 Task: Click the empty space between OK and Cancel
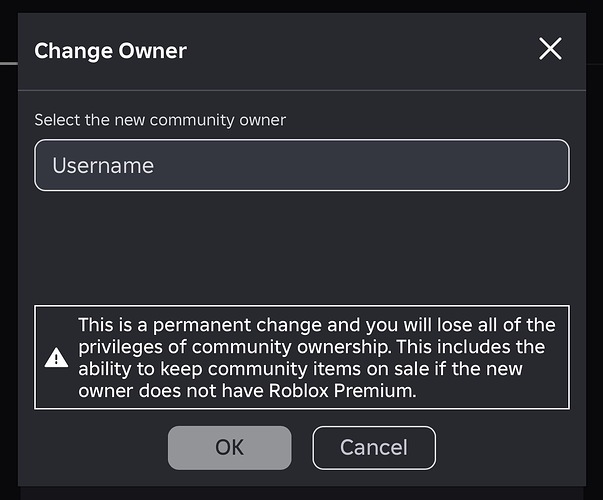tap(302, 447)
